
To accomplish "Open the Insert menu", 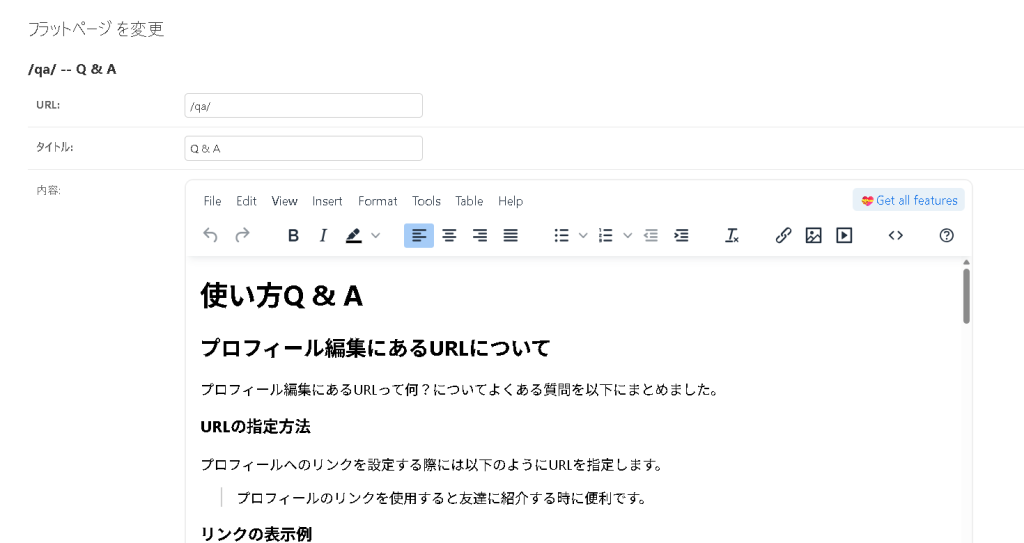I will click(327, 201).
